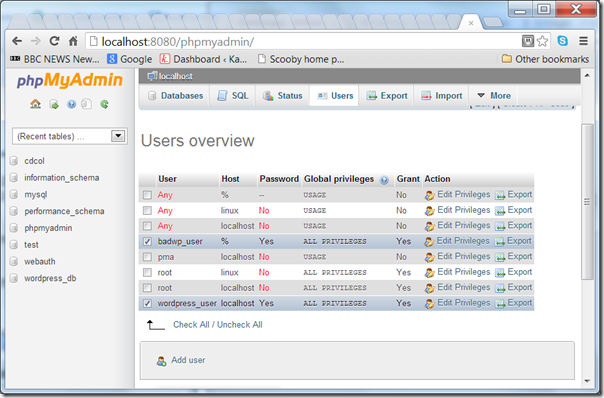Click the phpMyAdmin Home icon
The width and height of the screenshot is (604, 398).
pos(35,104)
